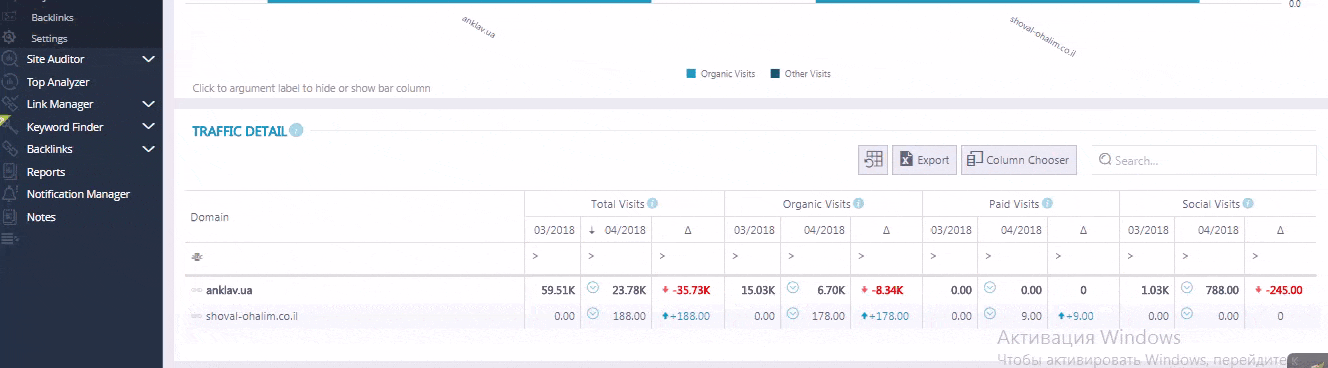Click link icon left of shoval-ohalim.co.il
This screenshot has width=1328, height=368.
tap(197, 316)
